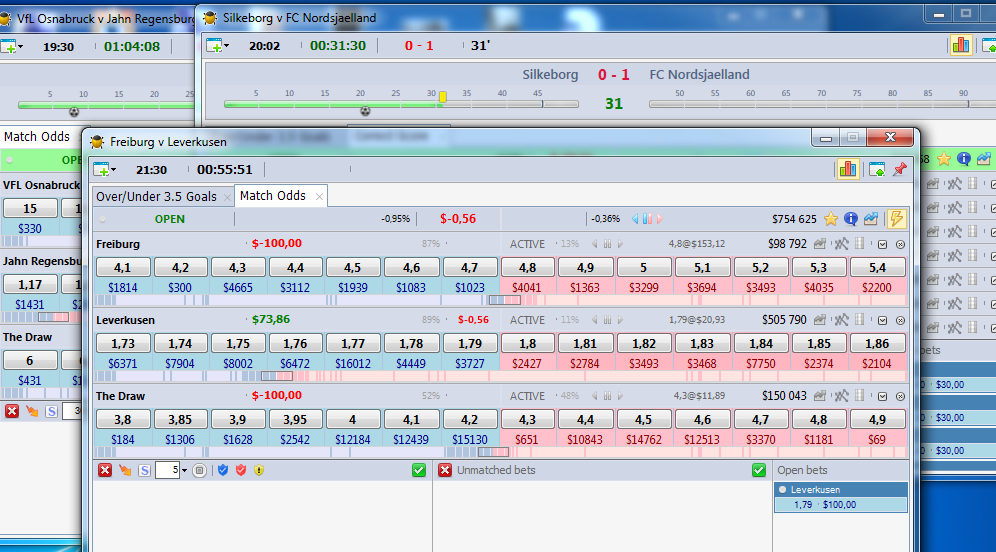Click orange arrow icon in bets toolbar
The height and width of the screenshot is (552, 996).
coord(125,470)
